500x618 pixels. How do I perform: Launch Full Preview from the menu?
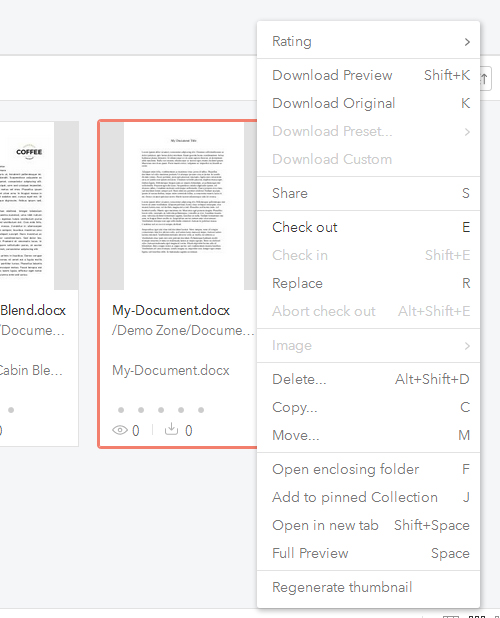368,553
